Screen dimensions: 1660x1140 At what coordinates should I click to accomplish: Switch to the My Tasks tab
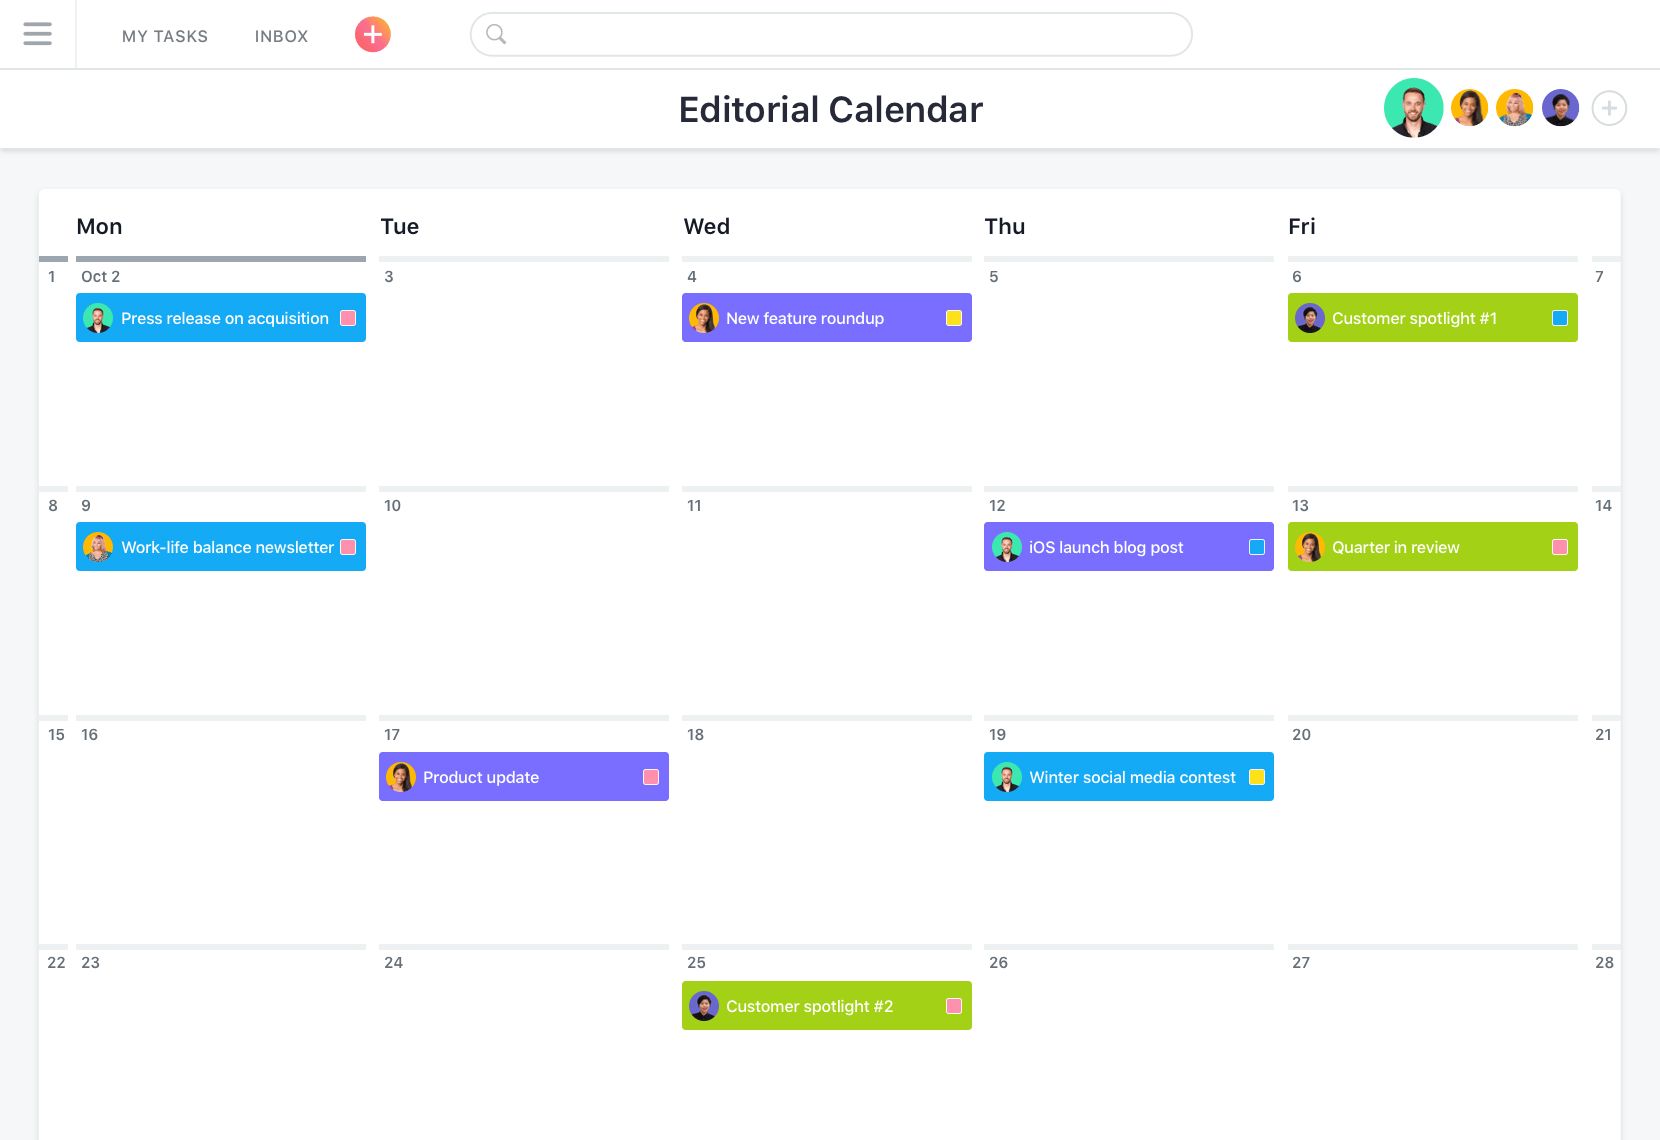click(164, 35)
